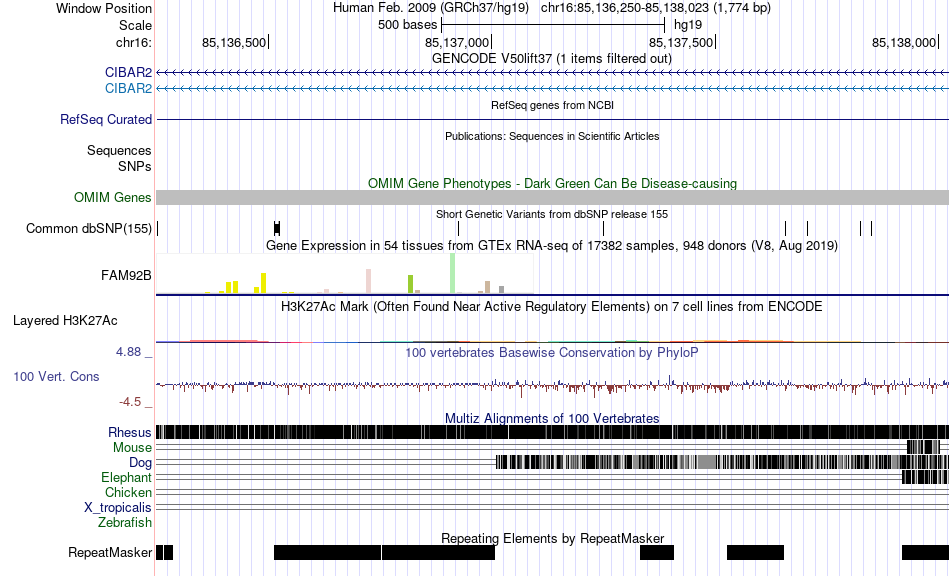Screen dimensions: 950x576
Task: Click Multiz Alignments of 100 Vertebrates title
Action: (552, 419)
